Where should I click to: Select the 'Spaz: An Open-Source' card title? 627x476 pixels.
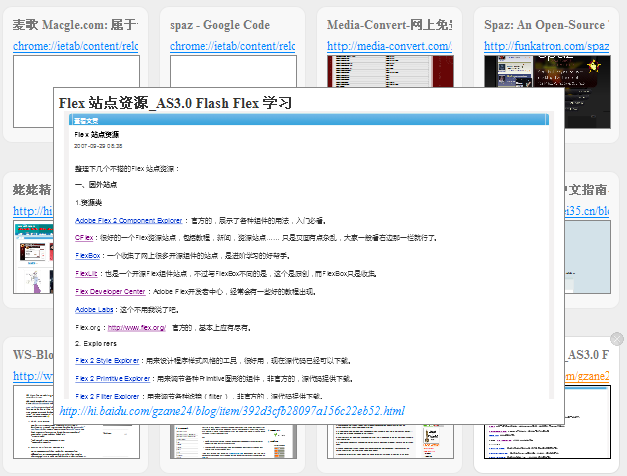coord(546,25)
